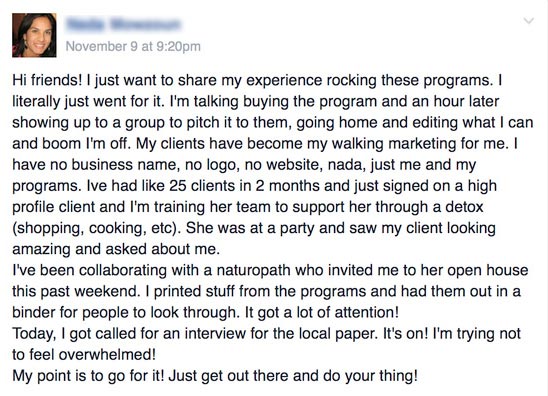
Task: Click the phrase '2 months' in the post
Action: coord(287,186)
